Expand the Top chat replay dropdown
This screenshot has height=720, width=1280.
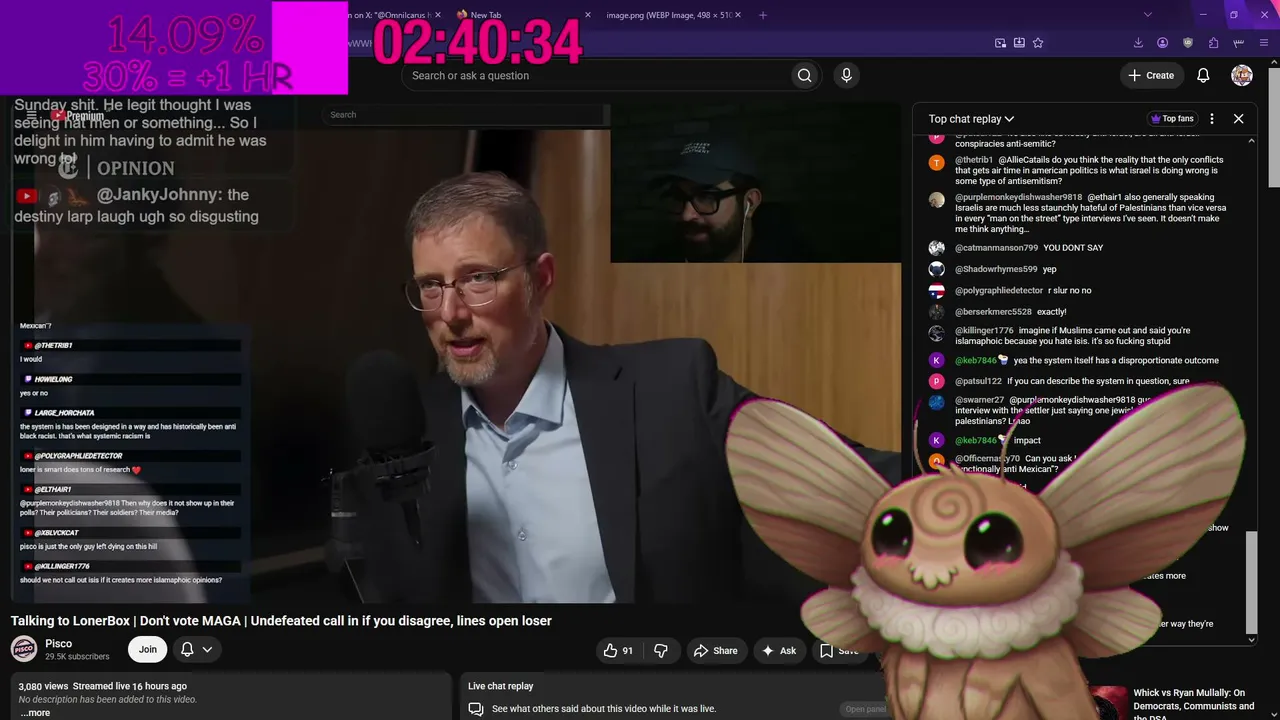point(971,118)
